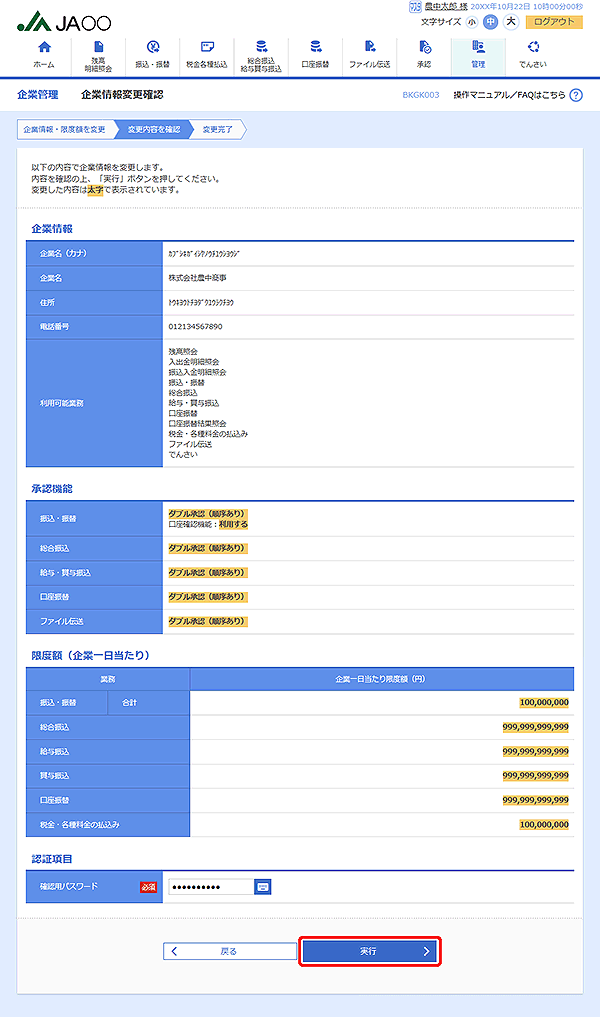
Task: Open approval (承認) menu
Action: point(424,55)
